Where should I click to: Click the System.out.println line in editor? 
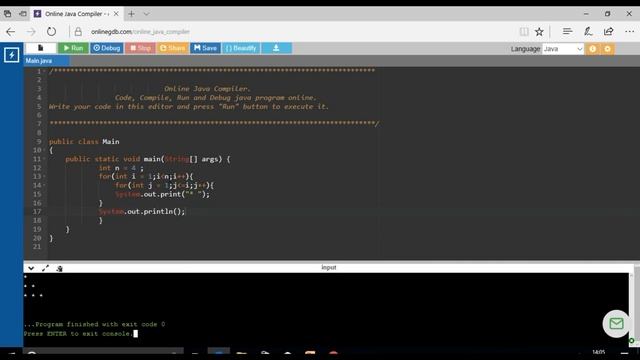click(x=141, y=211)
